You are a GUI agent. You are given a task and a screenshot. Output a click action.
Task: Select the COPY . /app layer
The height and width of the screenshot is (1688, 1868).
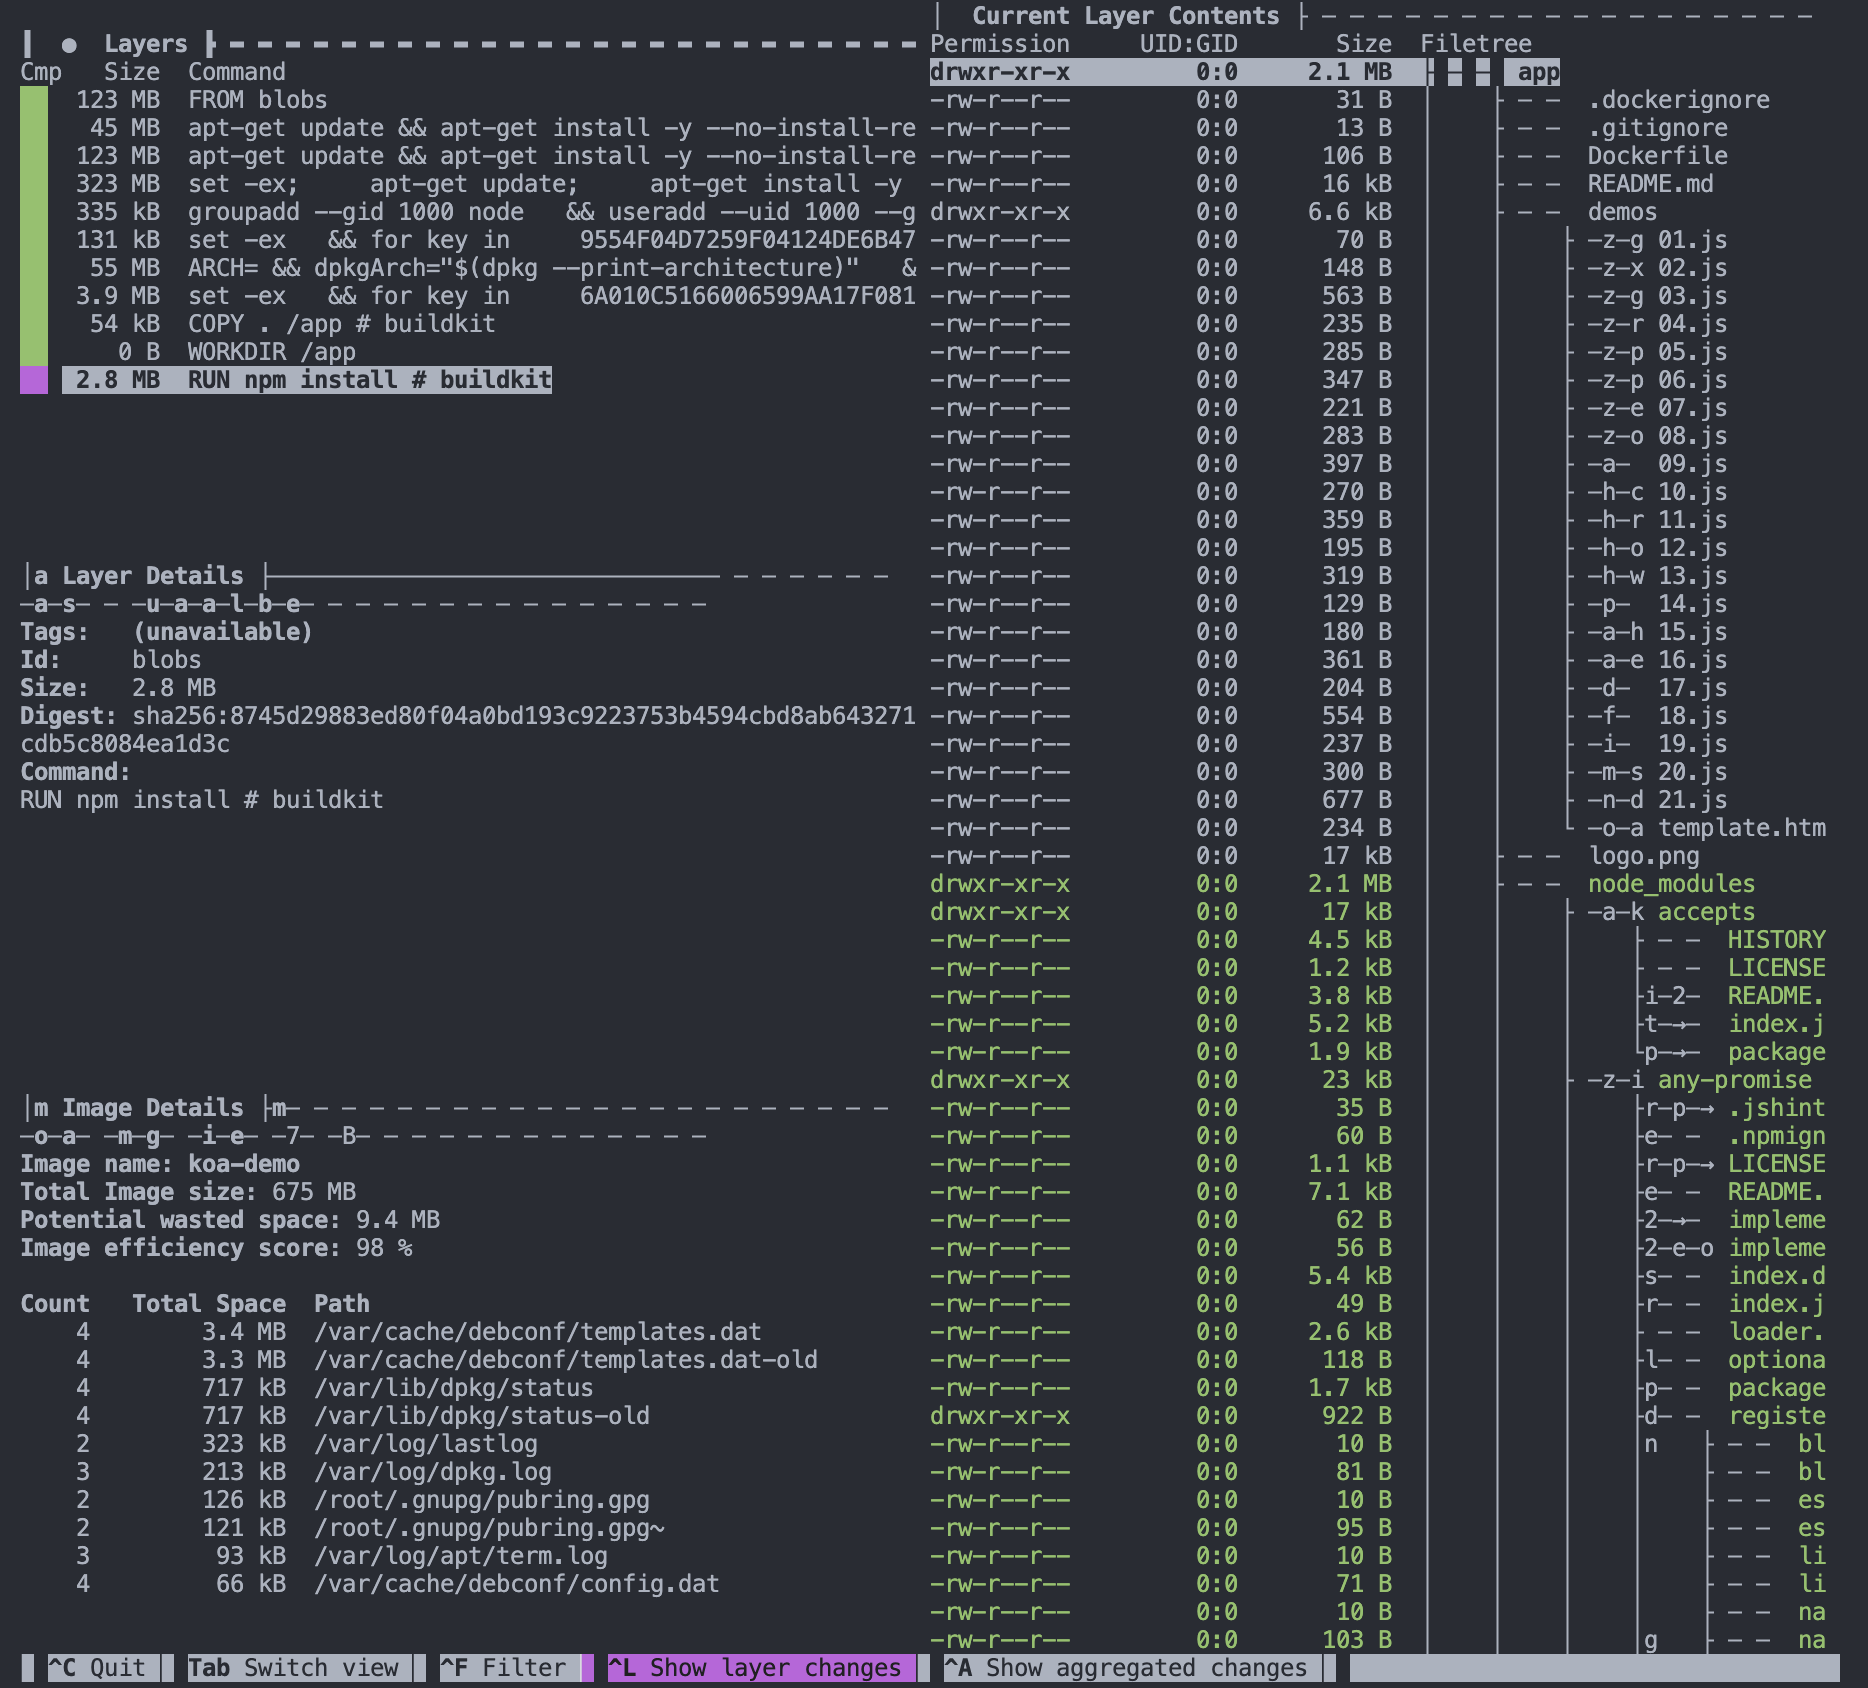[x=341, y=324]
